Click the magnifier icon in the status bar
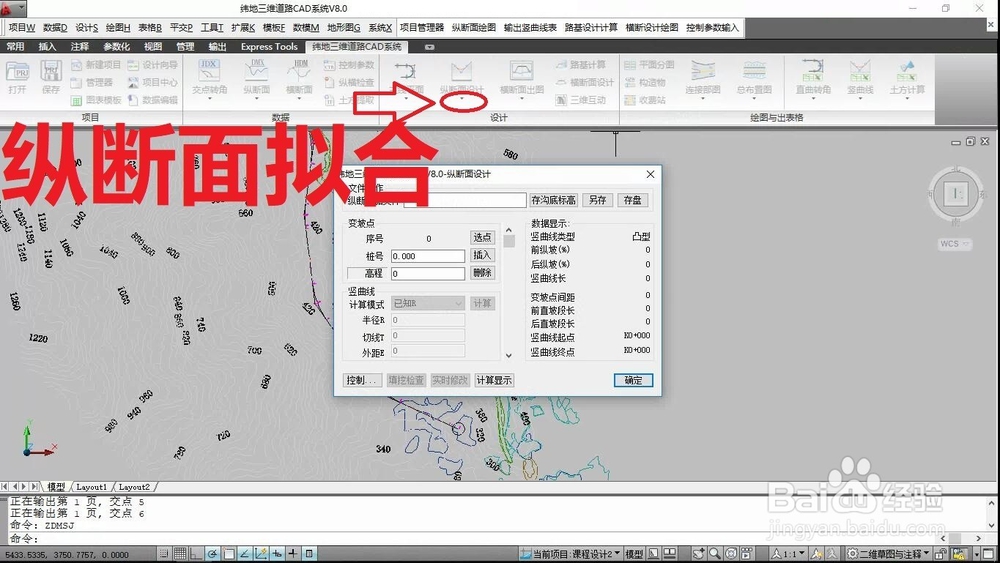This screenshot has width=1000, height=563. 715,554
